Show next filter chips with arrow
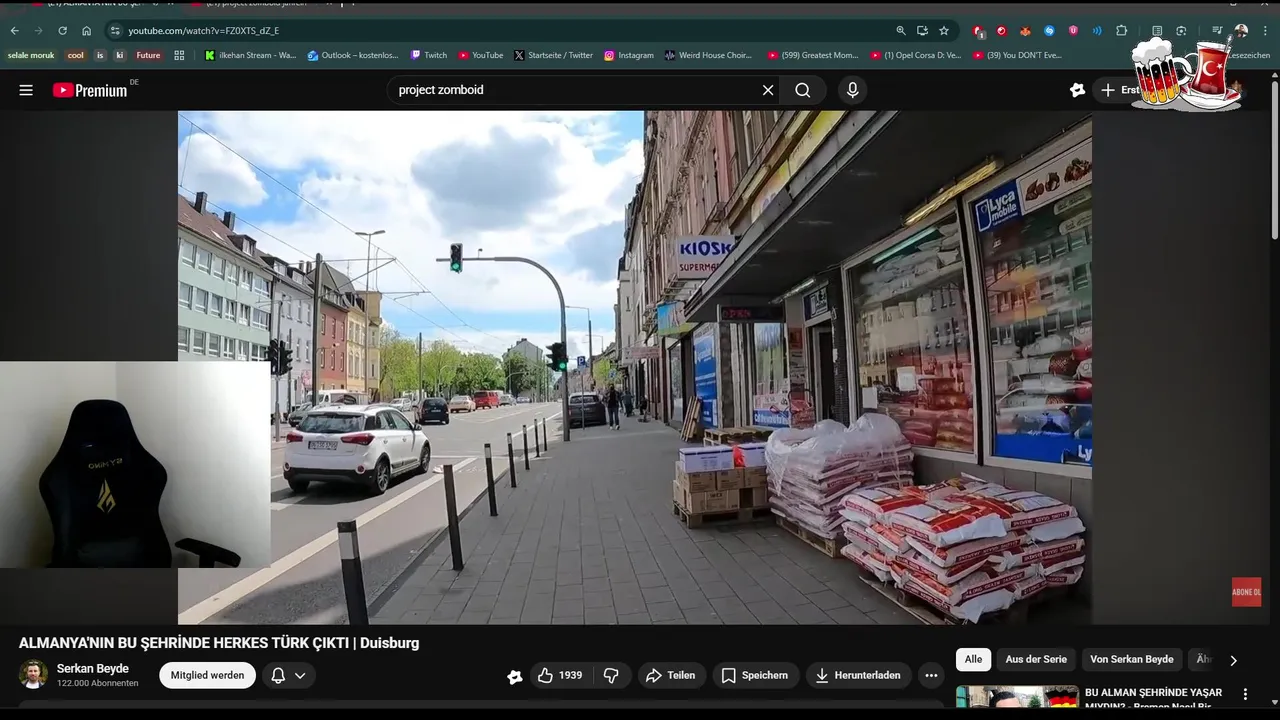1280x720 pixels. pos(1233,660)
